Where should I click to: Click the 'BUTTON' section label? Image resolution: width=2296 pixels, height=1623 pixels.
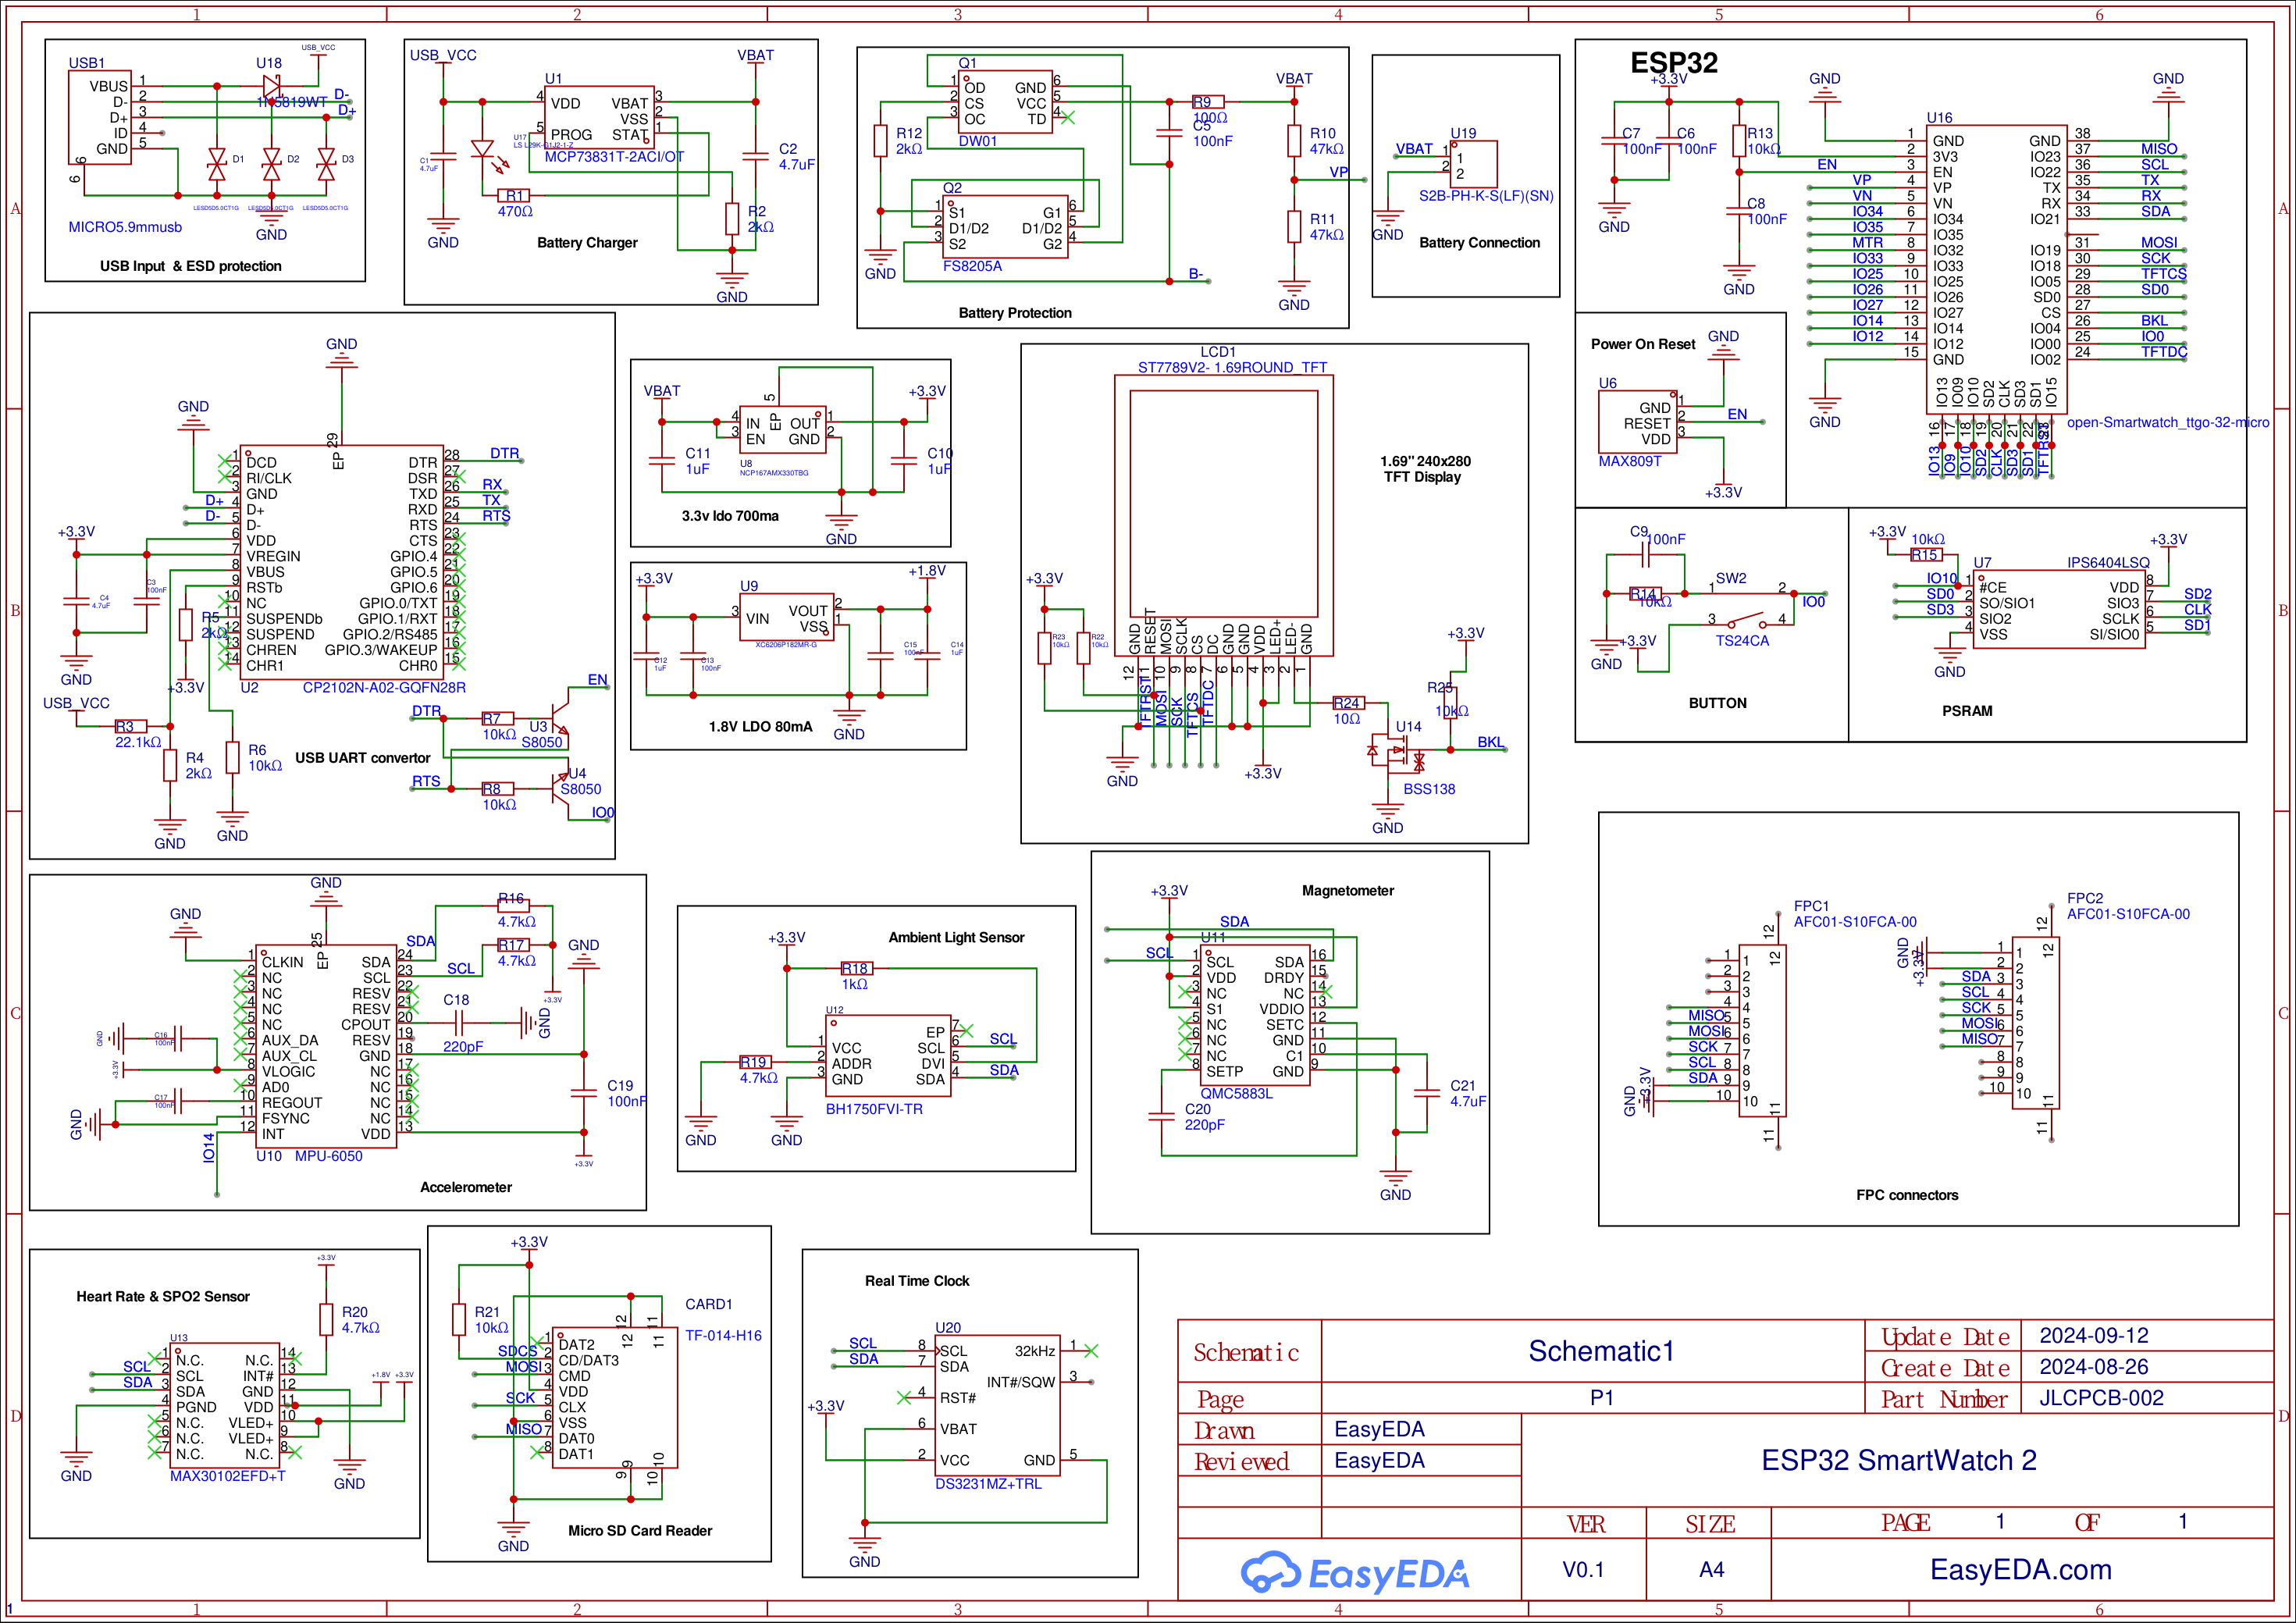[x=1717, y=702]
